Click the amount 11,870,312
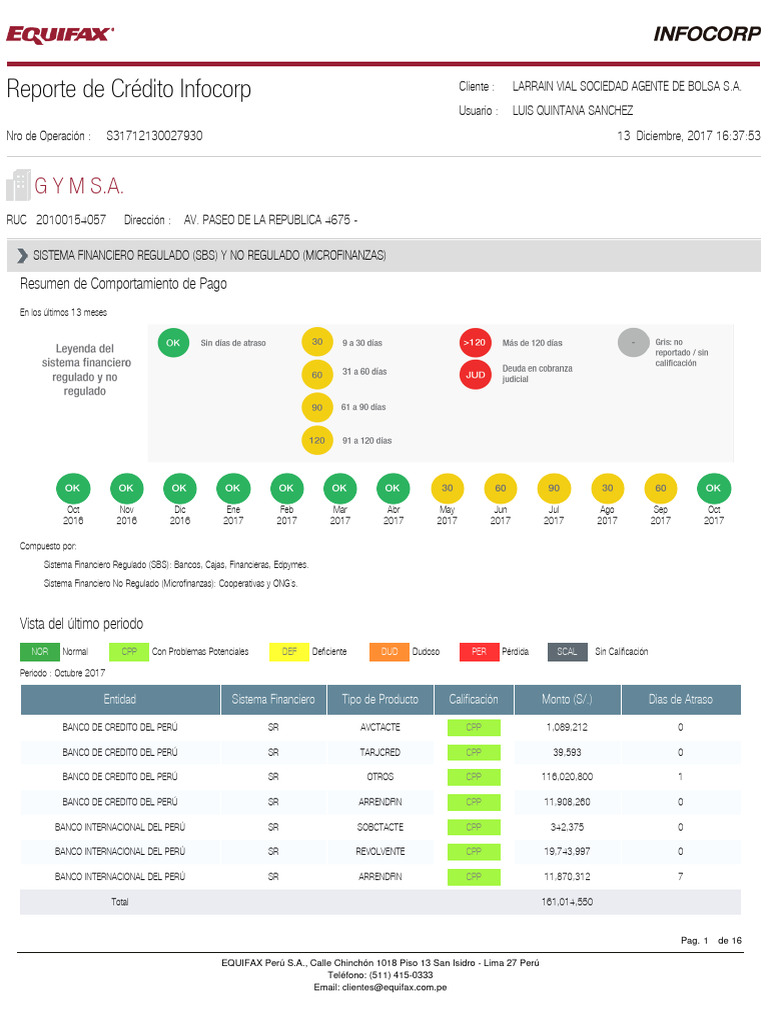 pyautogui.click(x=567, y=877)
